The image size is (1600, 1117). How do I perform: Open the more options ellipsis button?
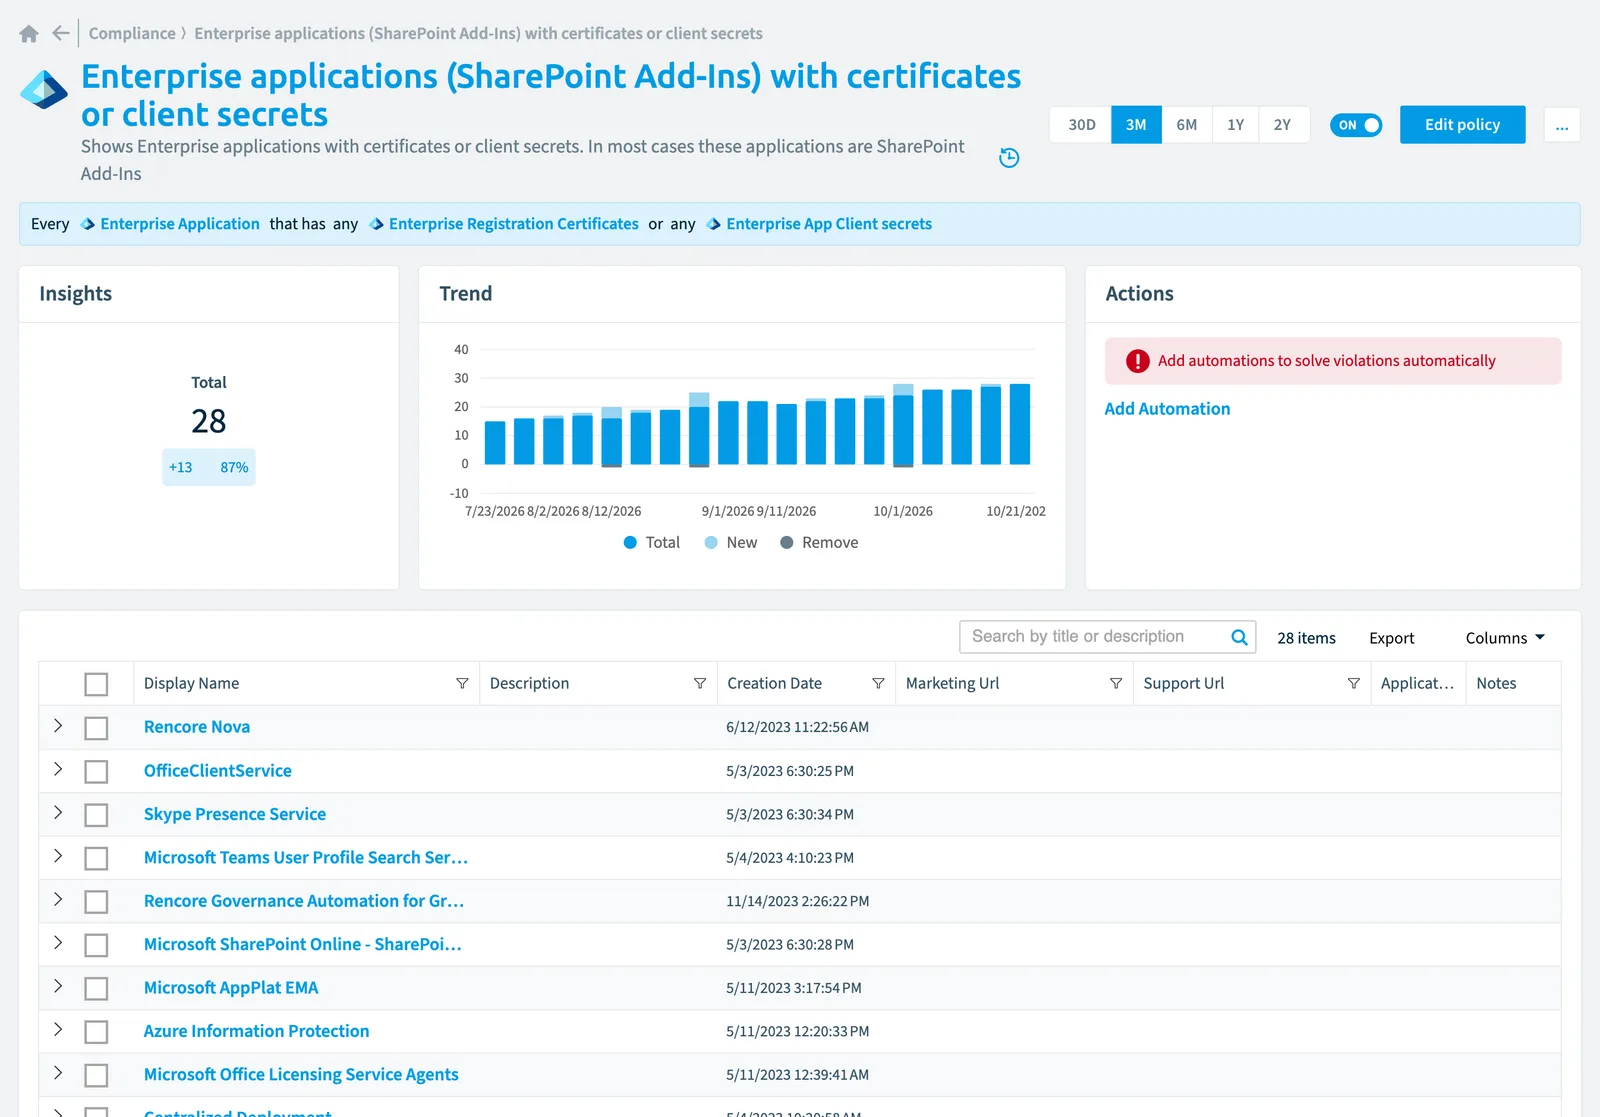[x=1562, y=125]
